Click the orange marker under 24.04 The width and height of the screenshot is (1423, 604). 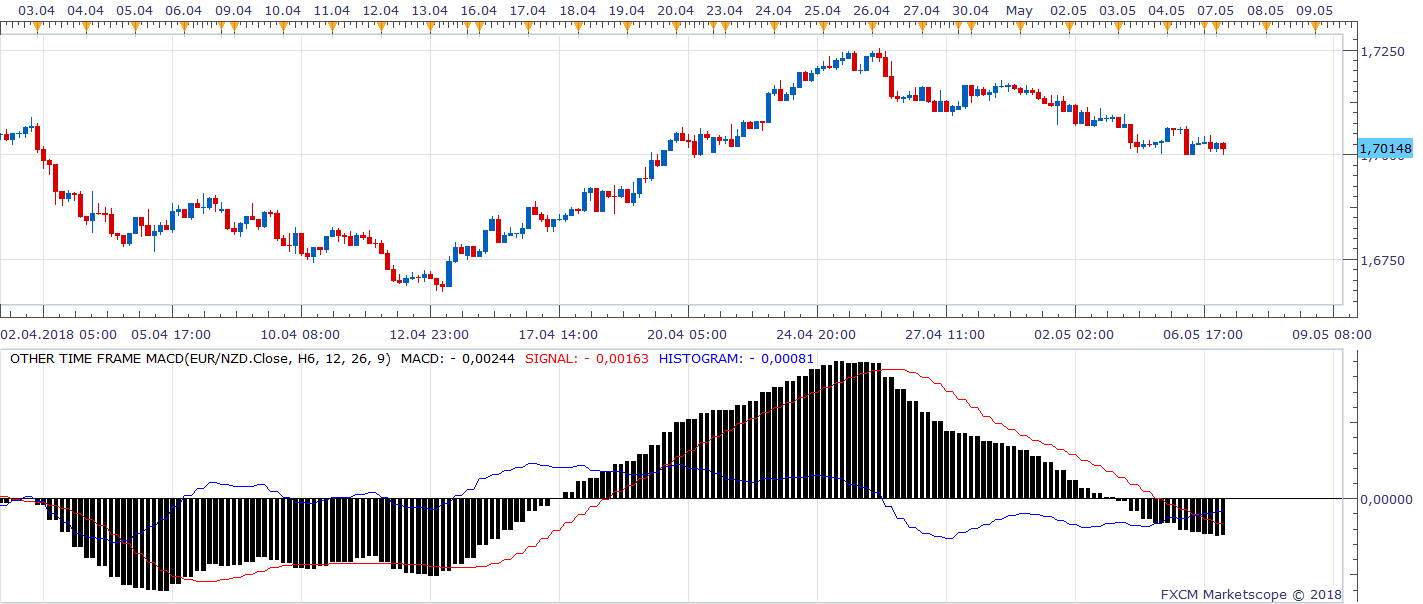click(x=774, y=25)
